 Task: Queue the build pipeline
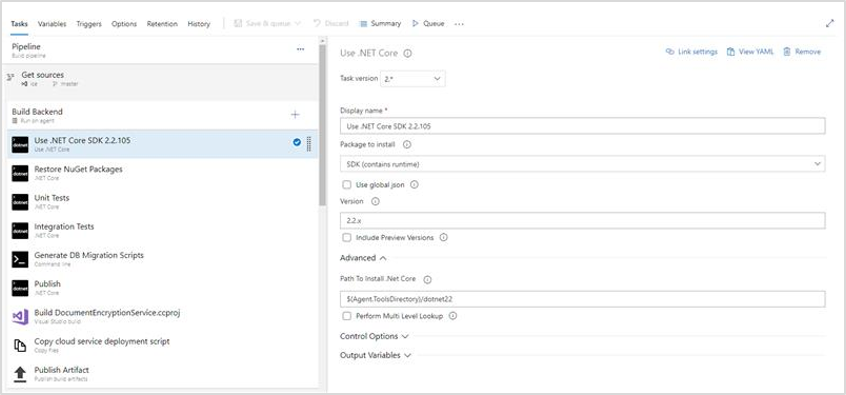[428, 24]
